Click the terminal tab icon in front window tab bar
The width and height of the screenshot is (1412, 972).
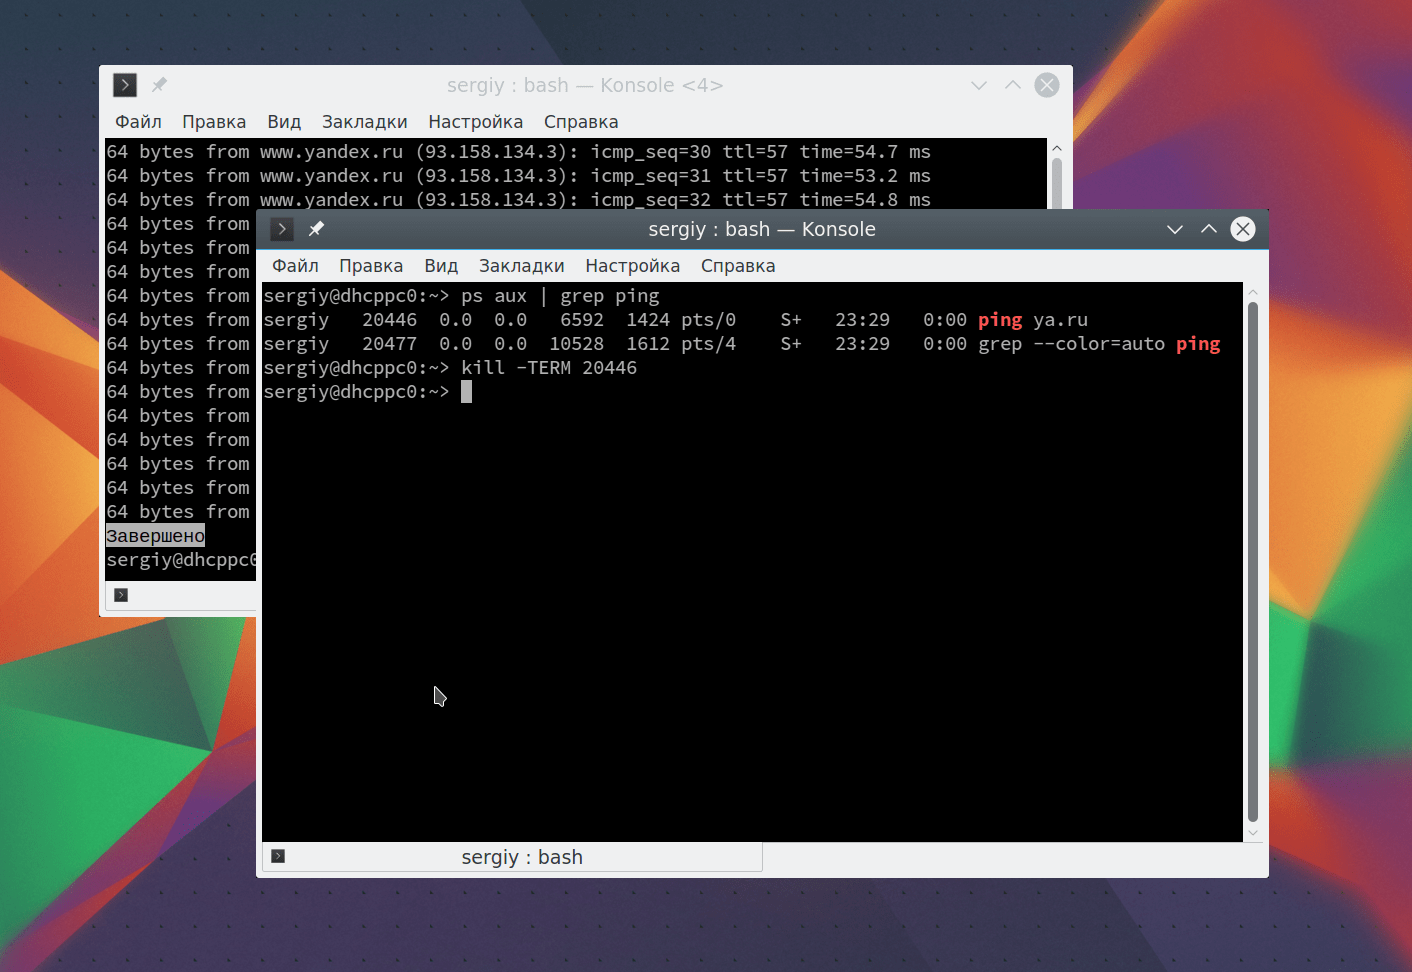coord(278,856)
